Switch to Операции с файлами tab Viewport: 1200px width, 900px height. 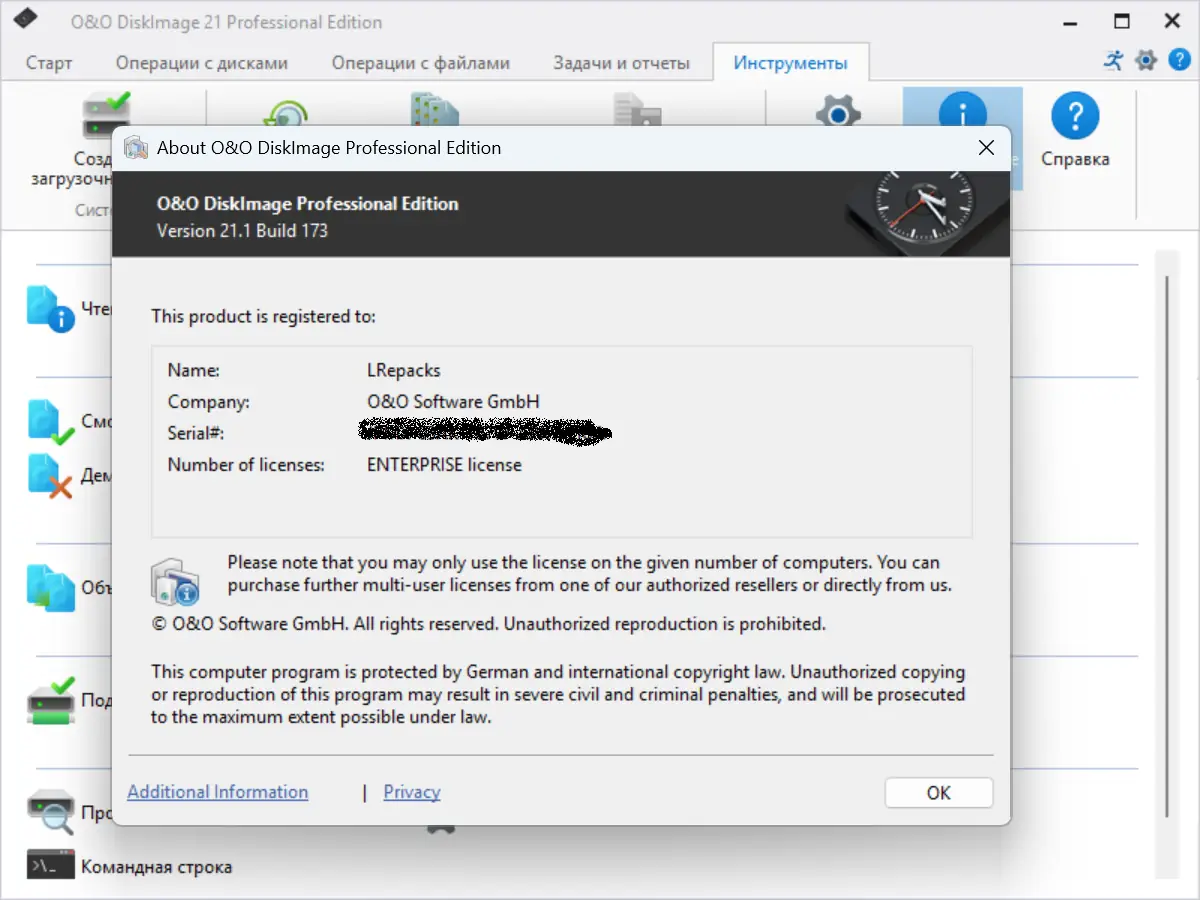point(421,63)
